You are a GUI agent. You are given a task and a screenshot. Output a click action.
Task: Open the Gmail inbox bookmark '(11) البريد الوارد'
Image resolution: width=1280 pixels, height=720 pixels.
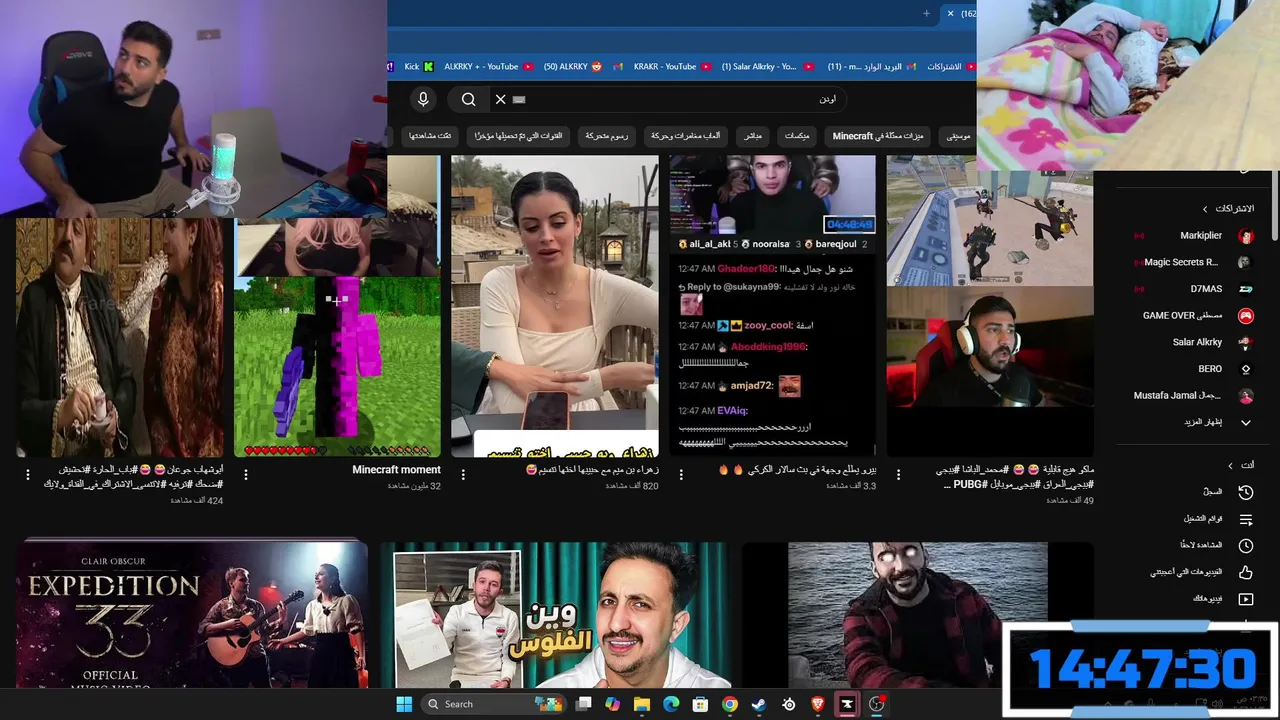tap(871, 67)
